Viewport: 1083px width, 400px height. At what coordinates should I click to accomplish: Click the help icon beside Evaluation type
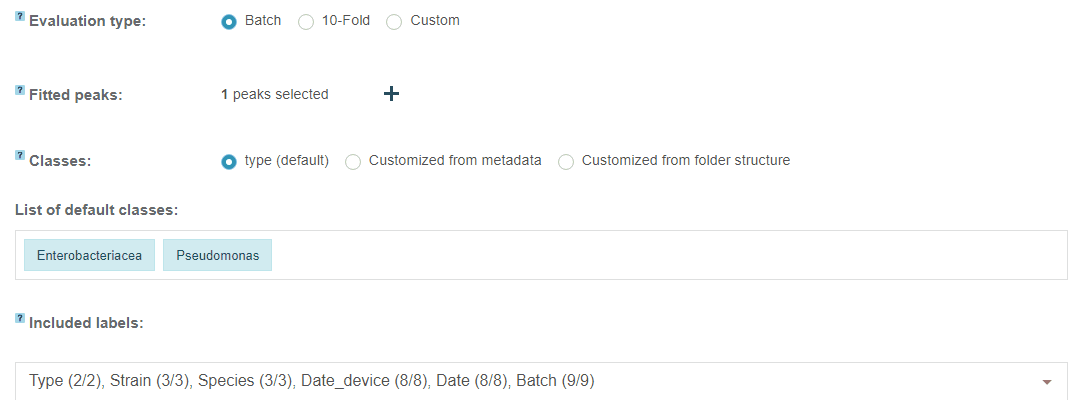point(20,17)
